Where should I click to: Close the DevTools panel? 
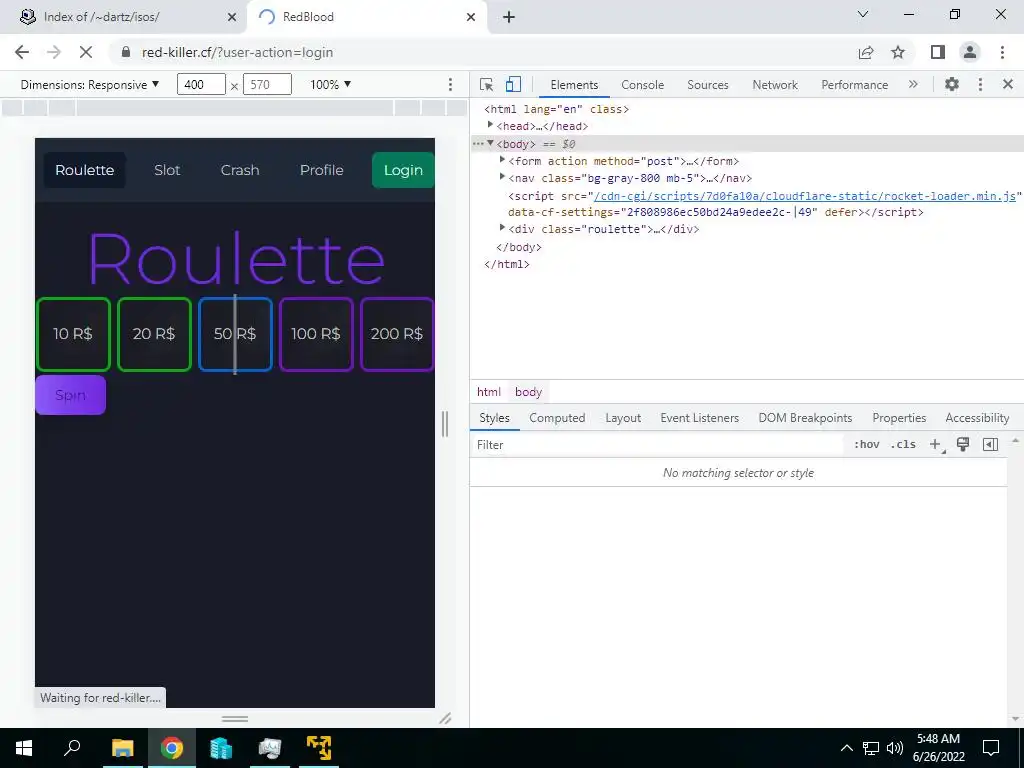pyautogui.click(x=1008, y=84)
